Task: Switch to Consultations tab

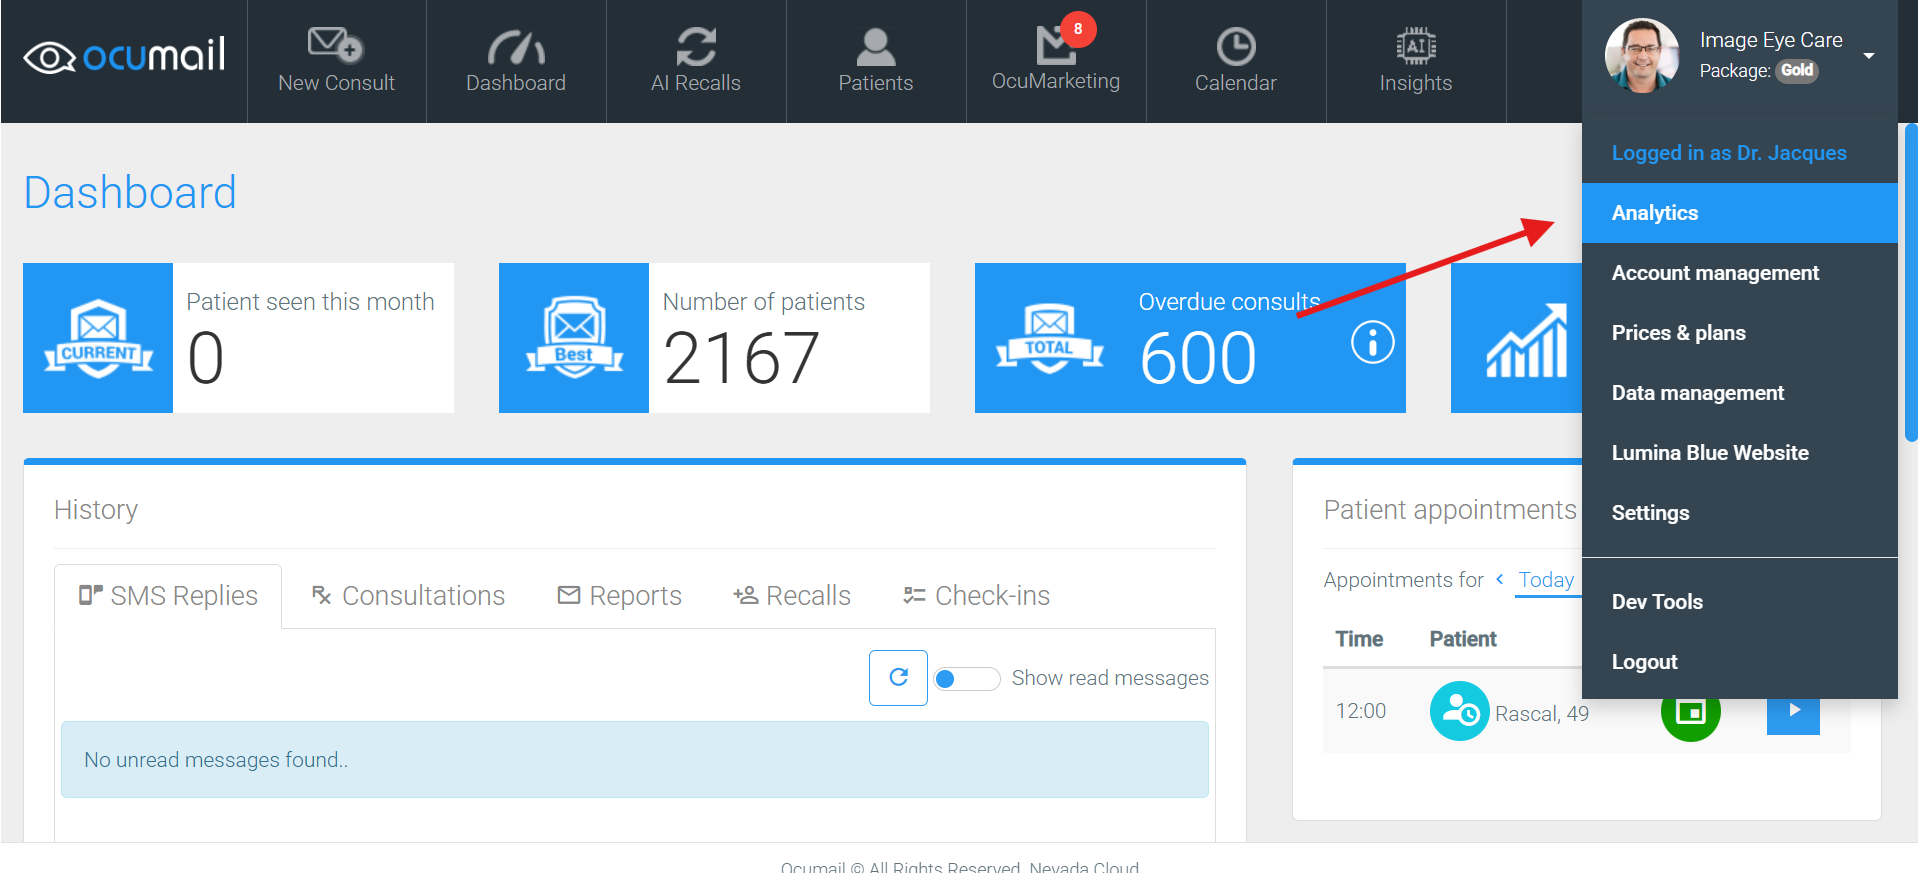Action: 408,596
